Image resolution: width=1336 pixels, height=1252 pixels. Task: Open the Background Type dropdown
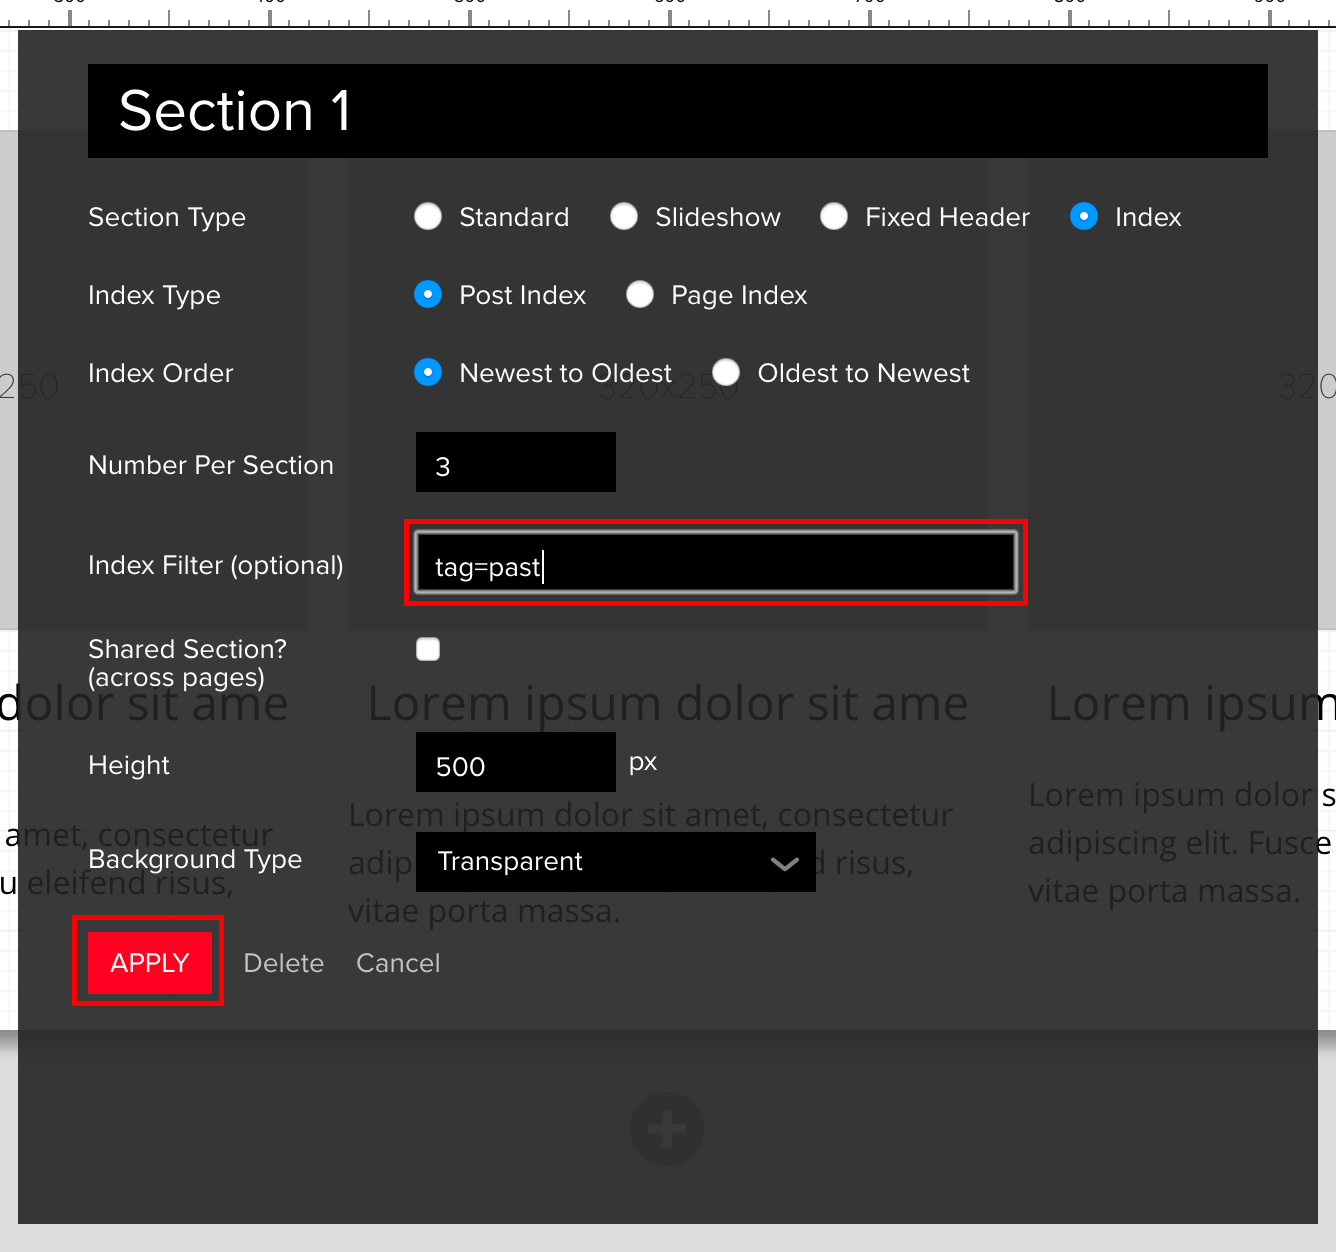615,862
